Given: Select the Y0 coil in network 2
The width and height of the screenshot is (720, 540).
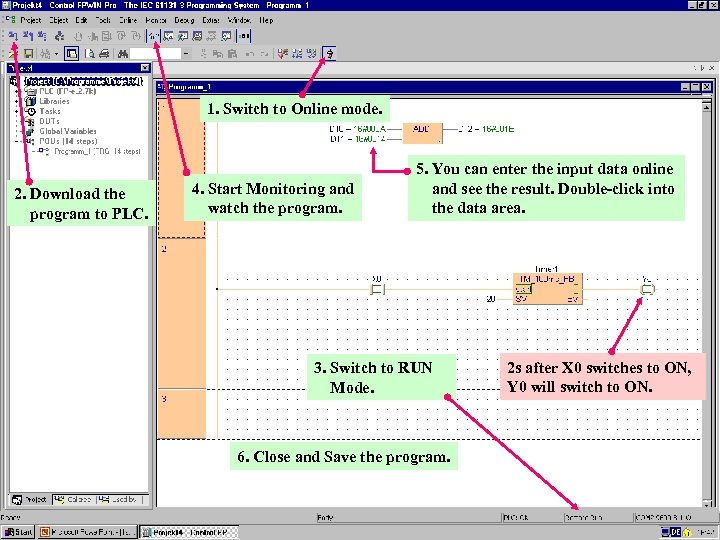Looking at the screenshot, I should (647, 289).
